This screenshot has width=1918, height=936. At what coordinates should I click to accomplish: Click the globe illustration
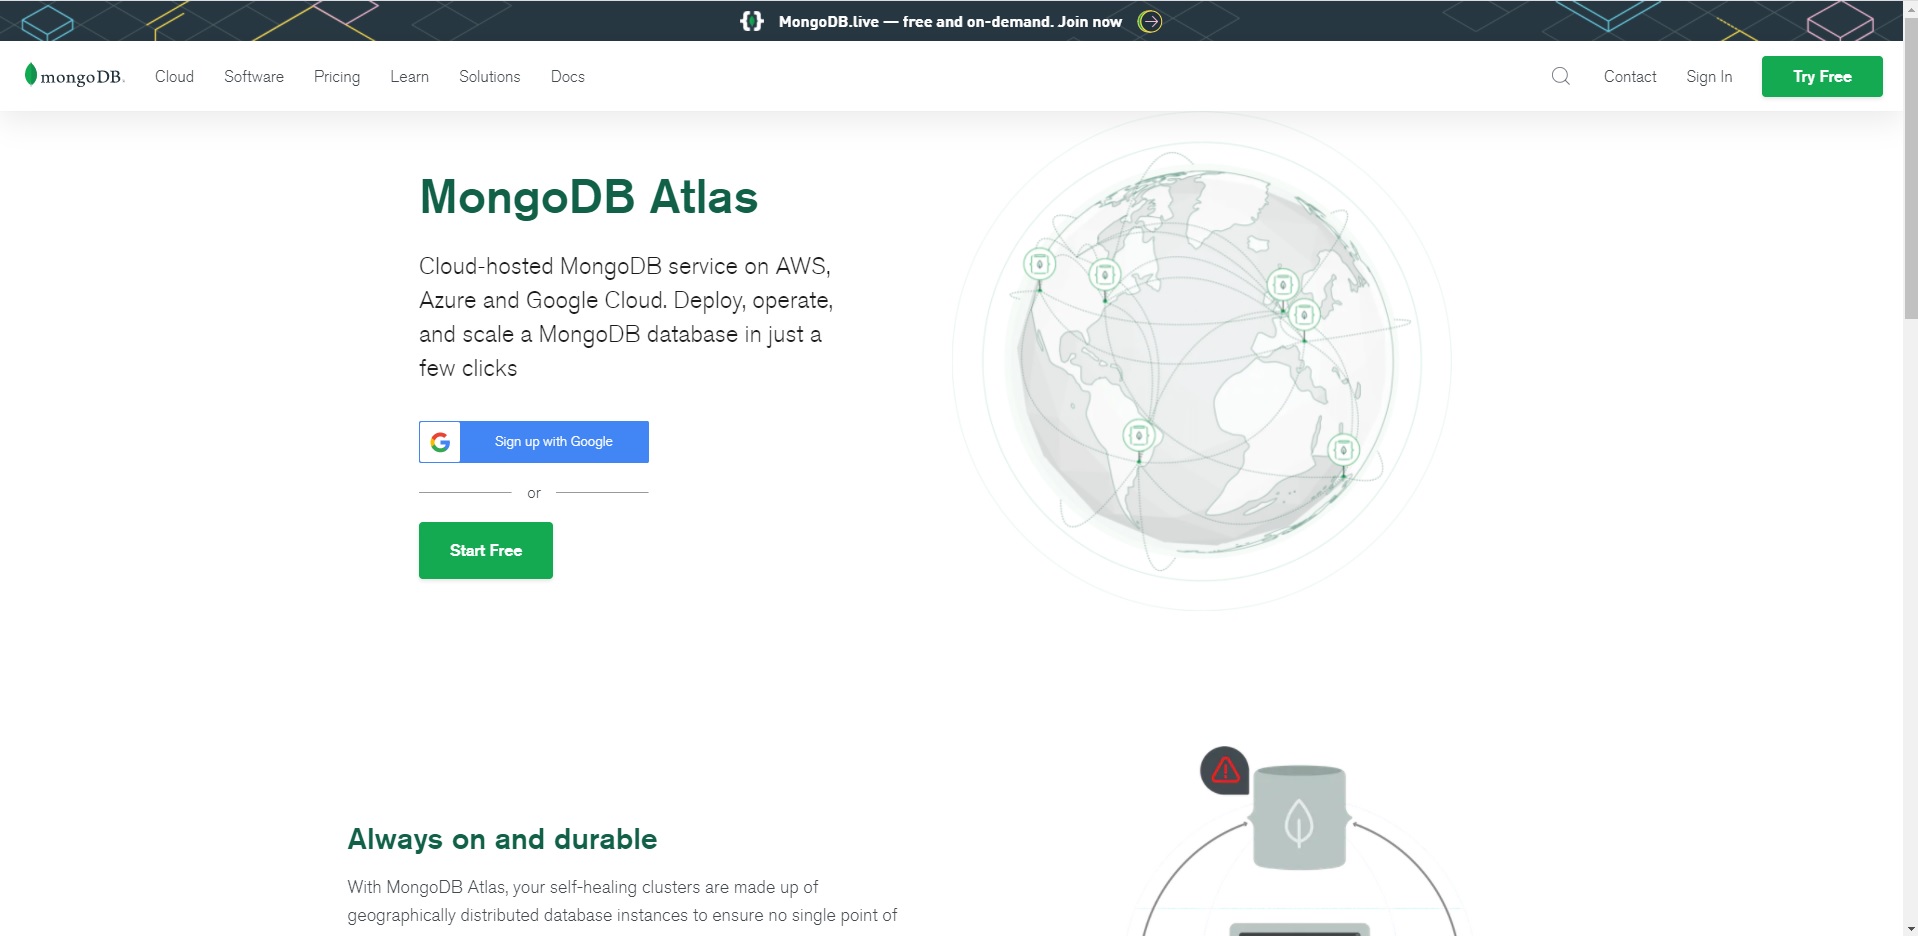tap(1203, 360)
